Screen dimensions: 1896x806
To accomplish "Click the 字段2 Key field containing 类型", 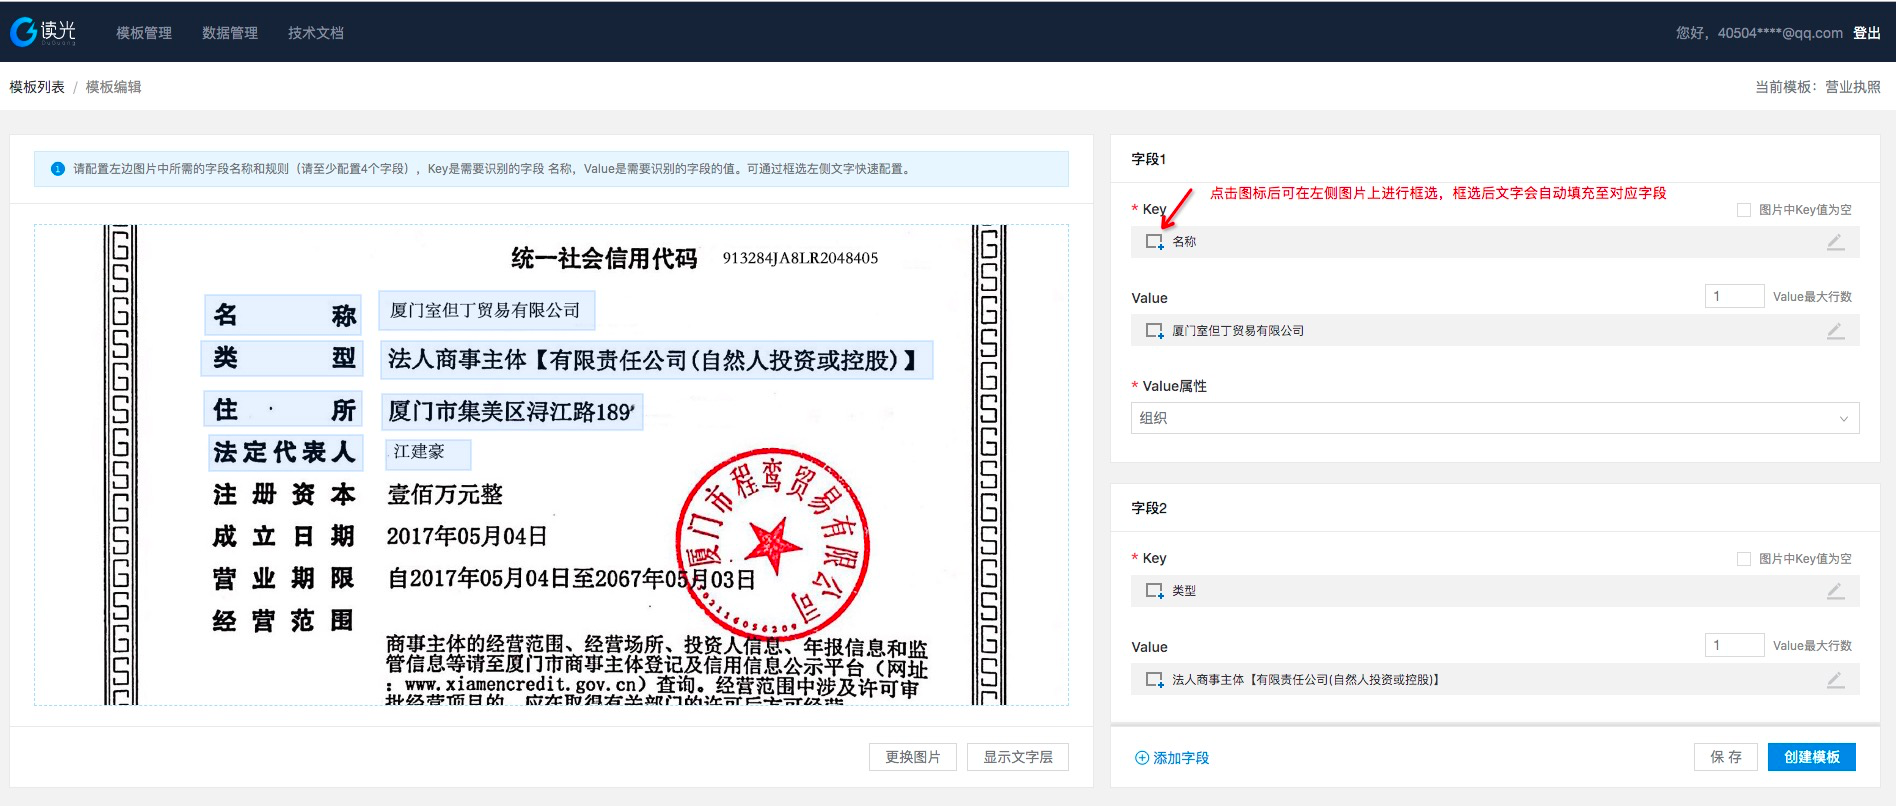I will (1495, 591).
